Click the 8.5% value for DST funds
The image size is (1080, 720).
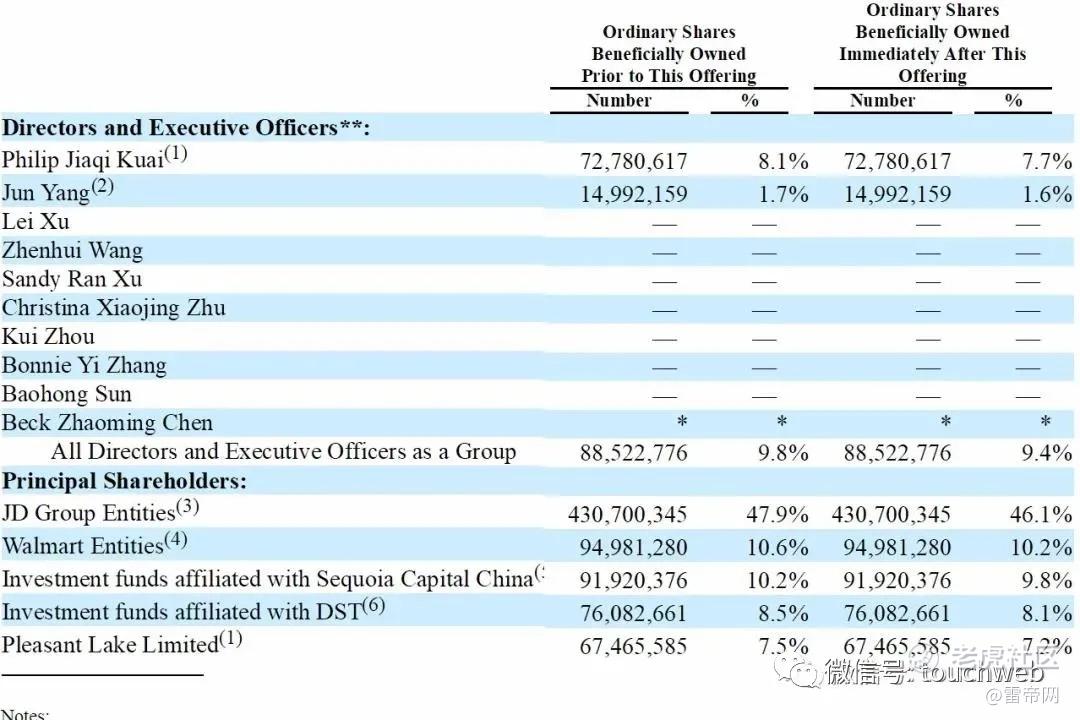[x=783, y=613]
